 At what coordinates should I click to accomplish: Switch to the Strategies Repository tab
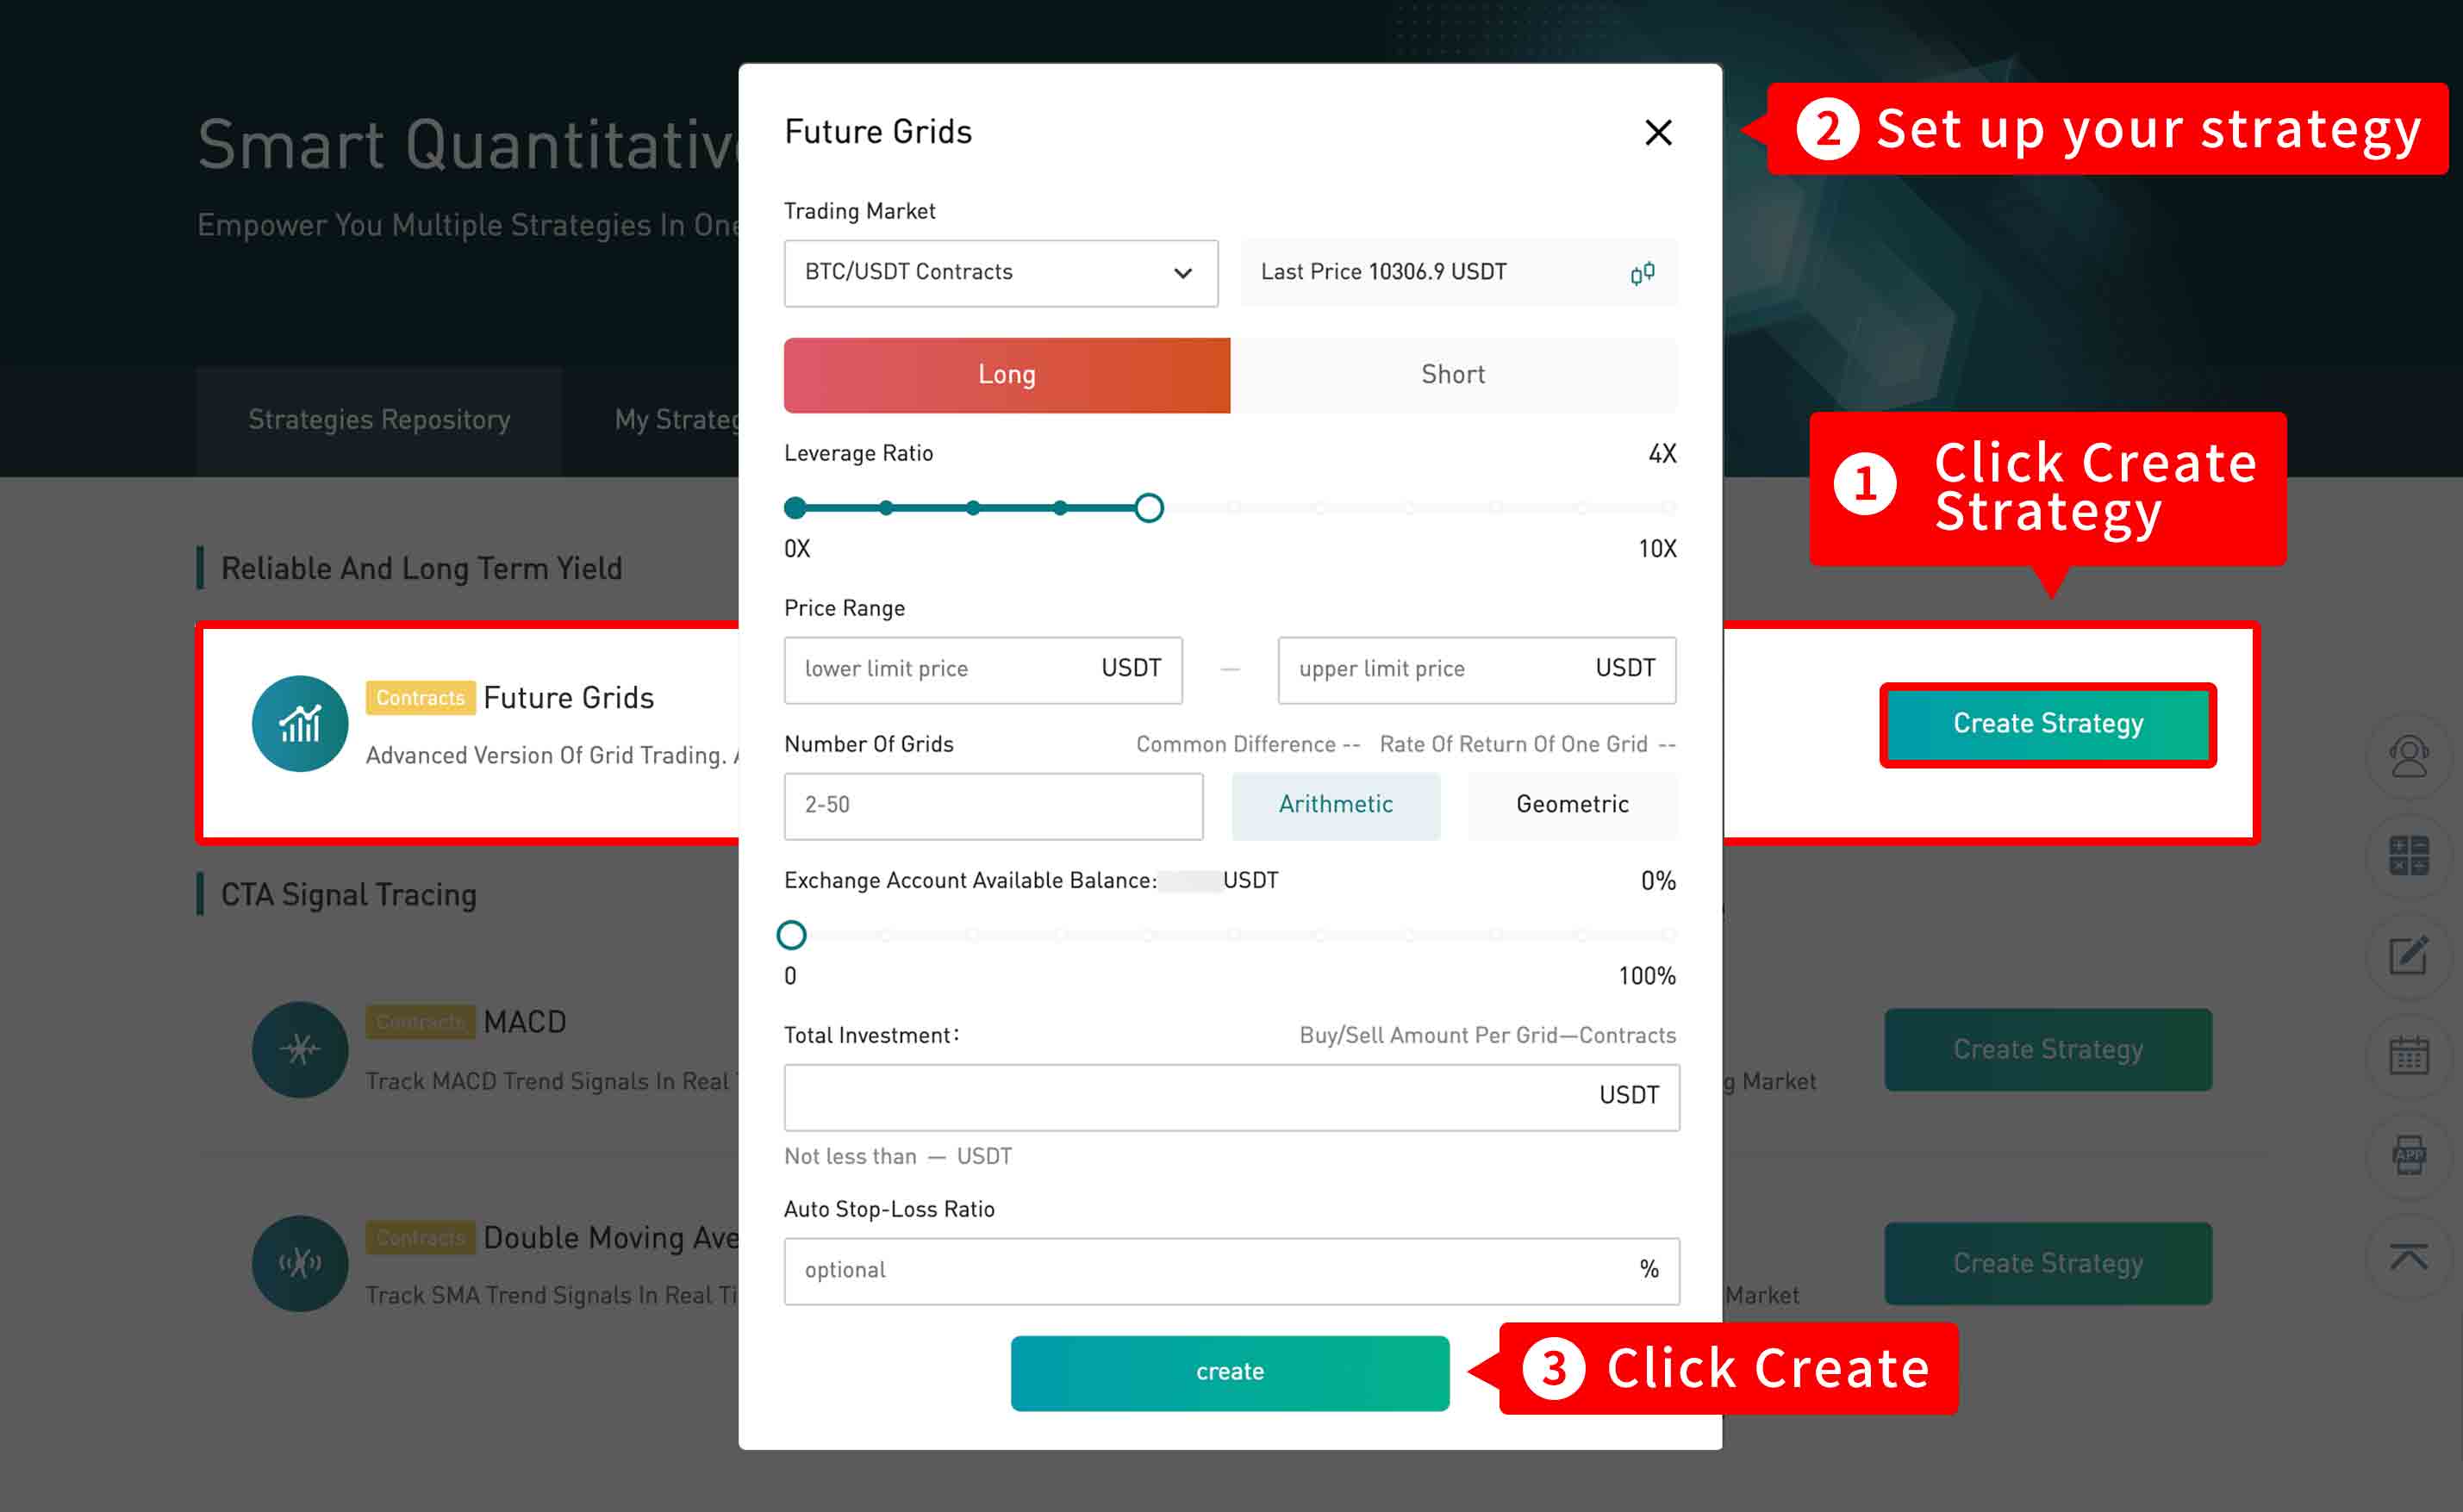pos(379,420)
